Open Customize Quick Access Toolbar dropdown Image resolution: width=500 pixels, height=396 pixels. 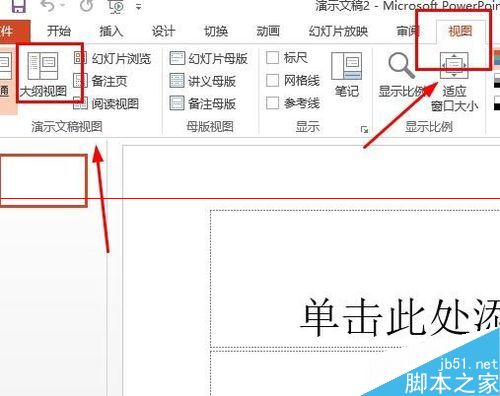tap(139, 6)
